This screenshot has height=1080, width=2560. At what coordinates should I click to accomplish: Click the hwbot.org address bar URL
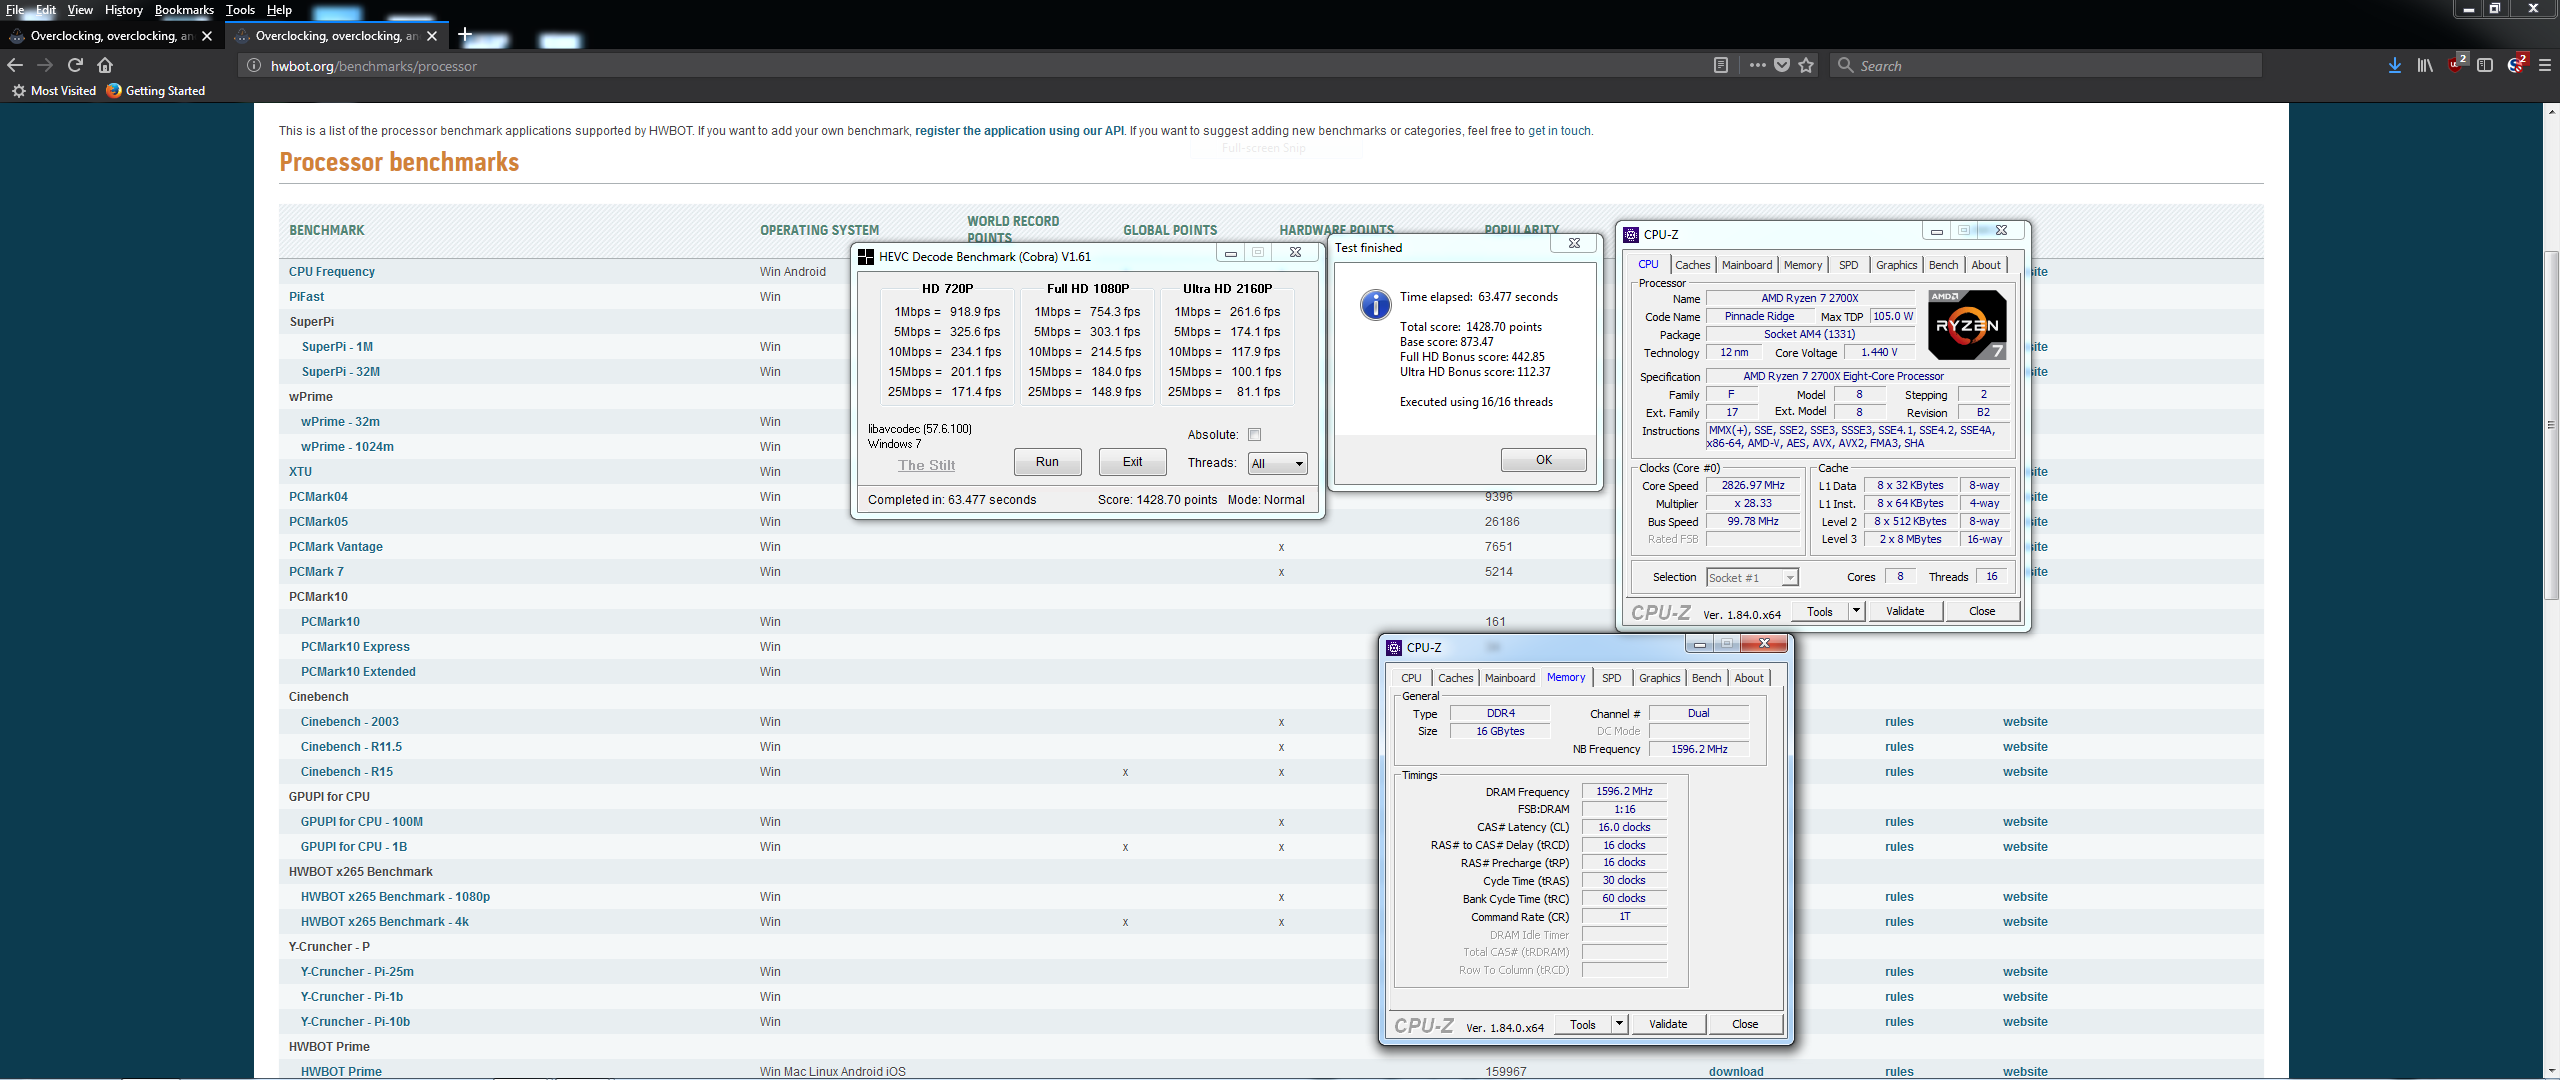point(374,66)
